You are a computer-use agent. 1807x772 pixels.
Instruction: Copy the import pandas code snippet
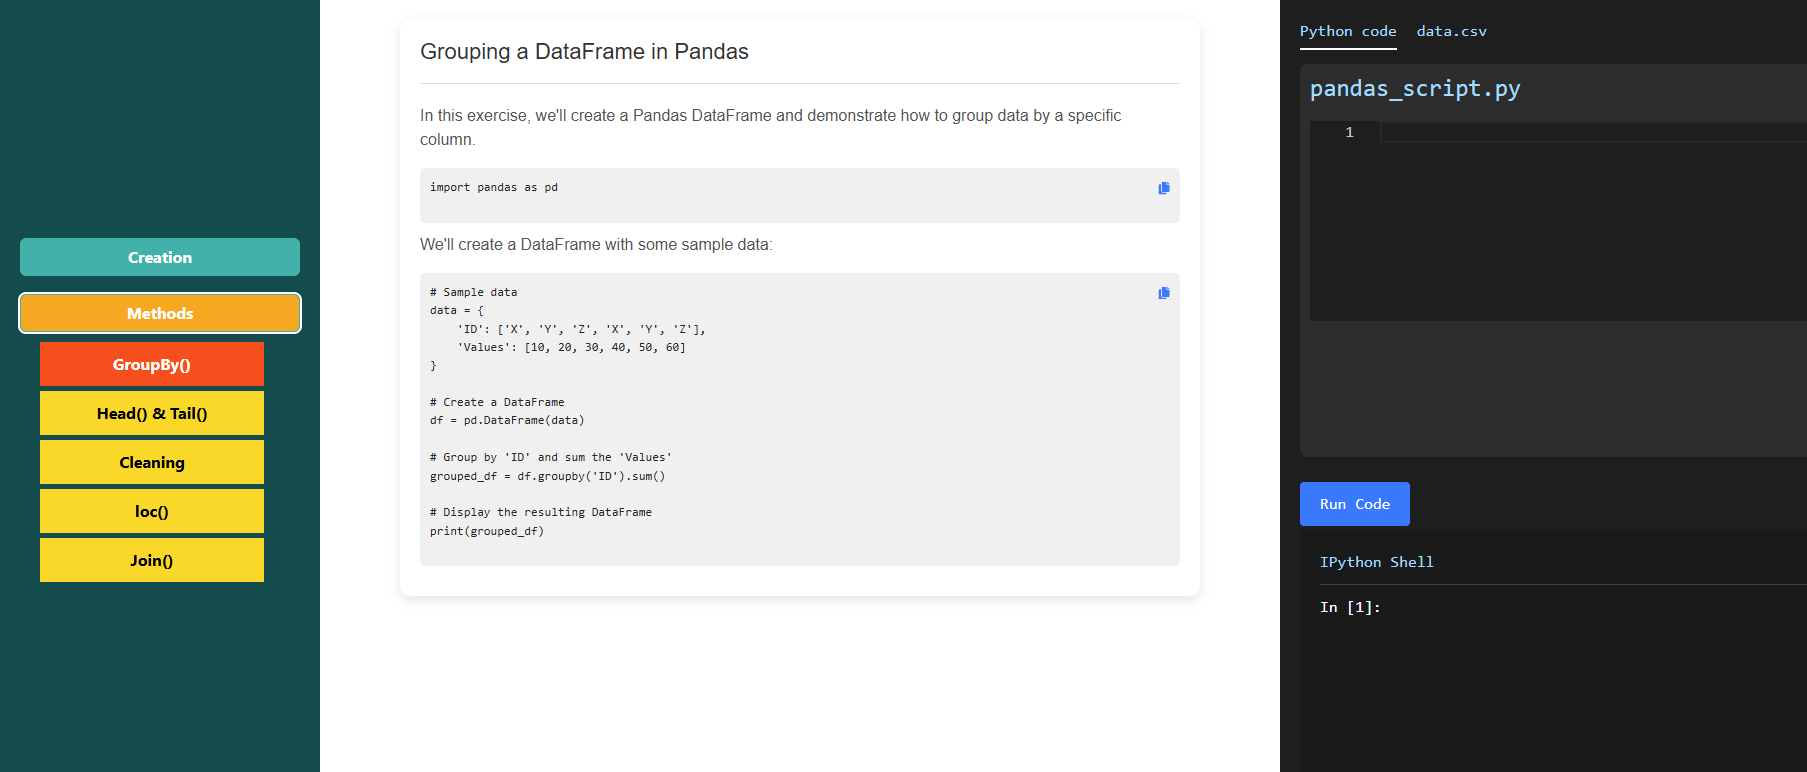click(x=1164, y=188)
